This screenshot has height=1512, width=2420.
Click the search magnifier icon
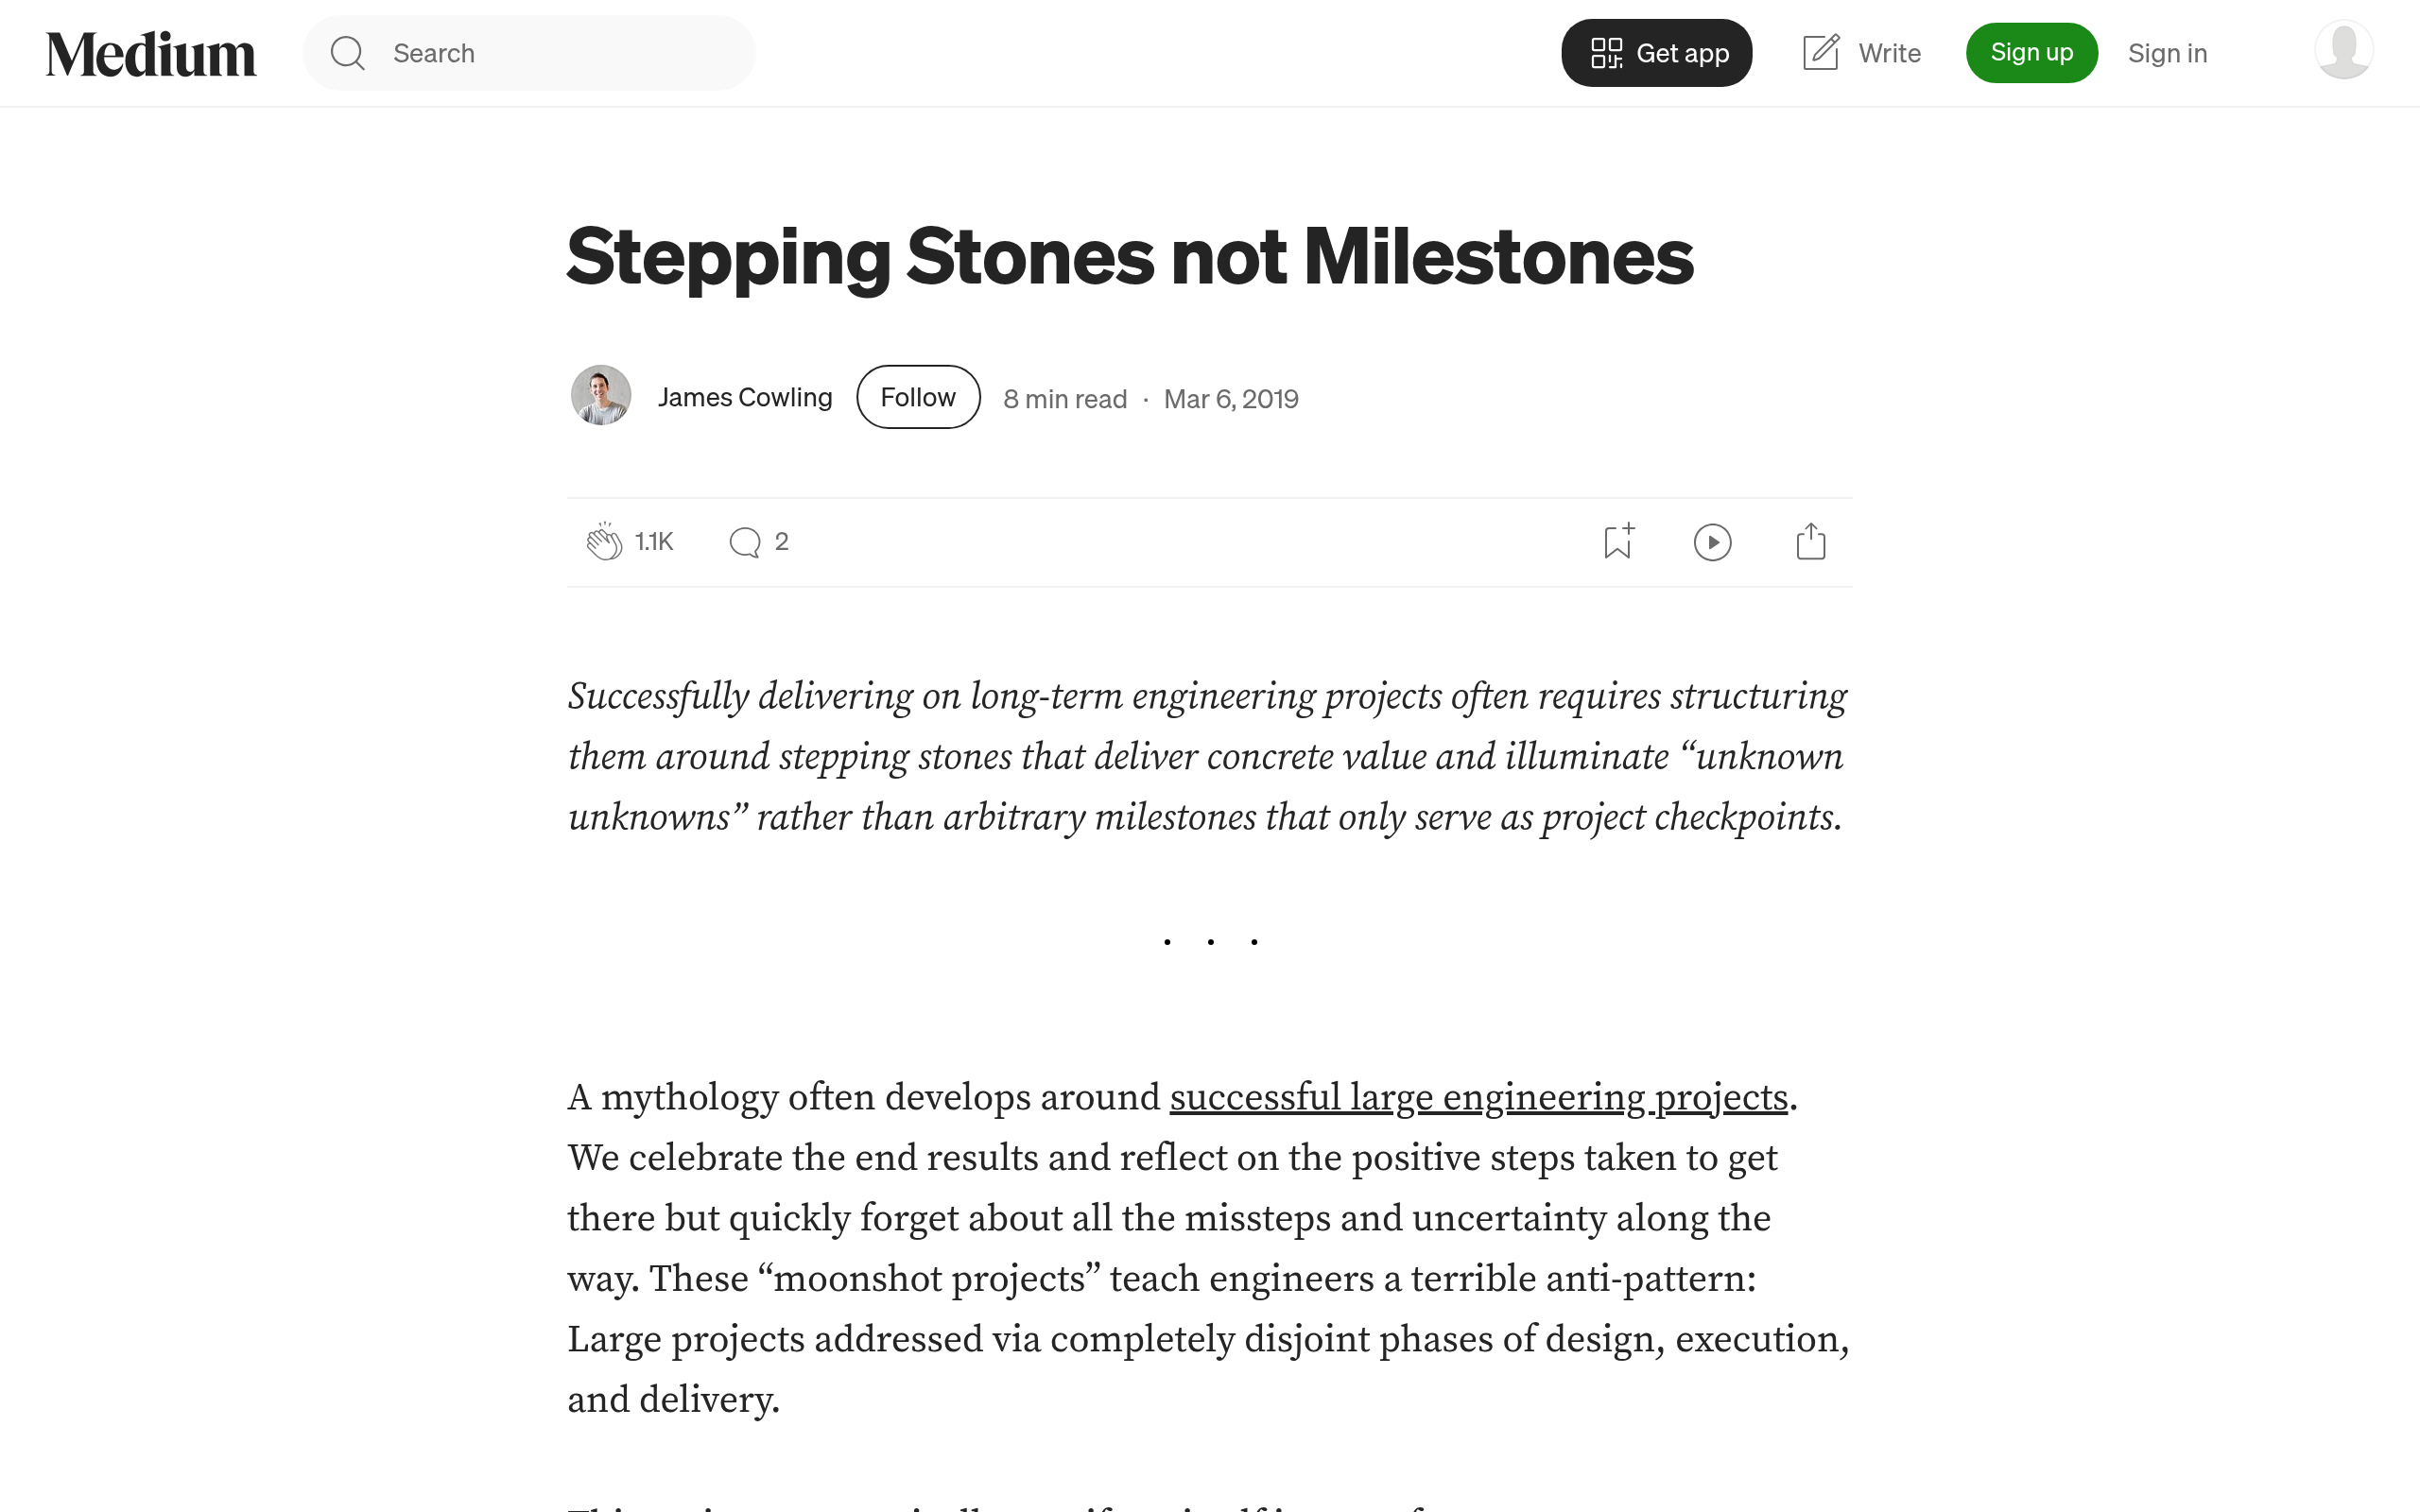tap(347, 53)
